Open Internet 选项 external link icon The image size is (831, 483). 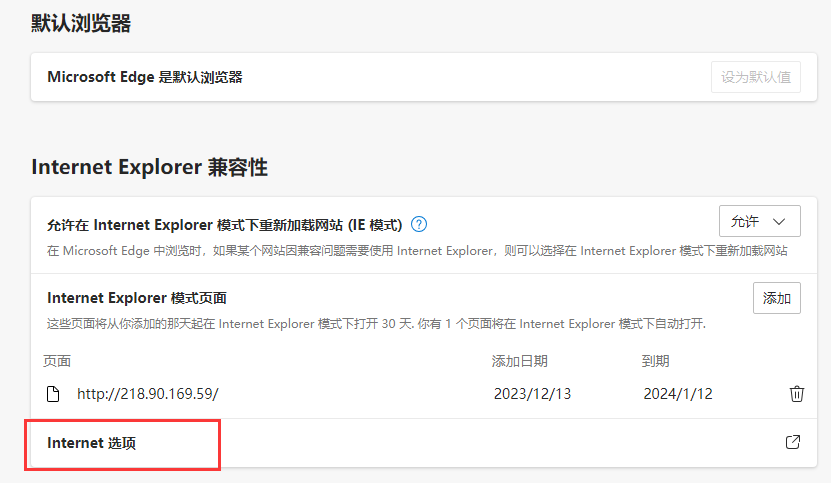(x=793, y=442)
